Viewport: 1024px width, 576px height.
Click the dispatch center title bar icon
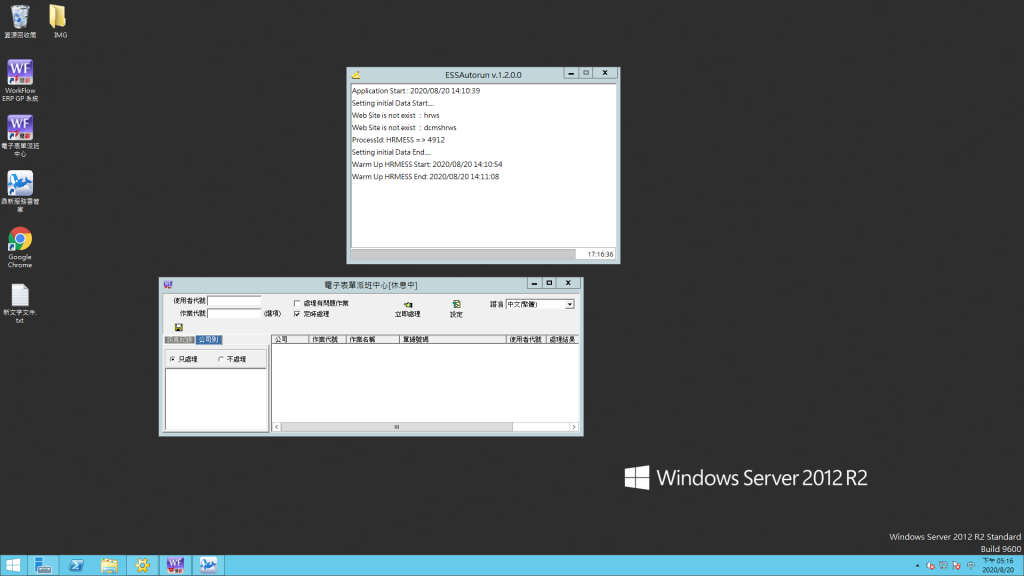coord(168,285)
